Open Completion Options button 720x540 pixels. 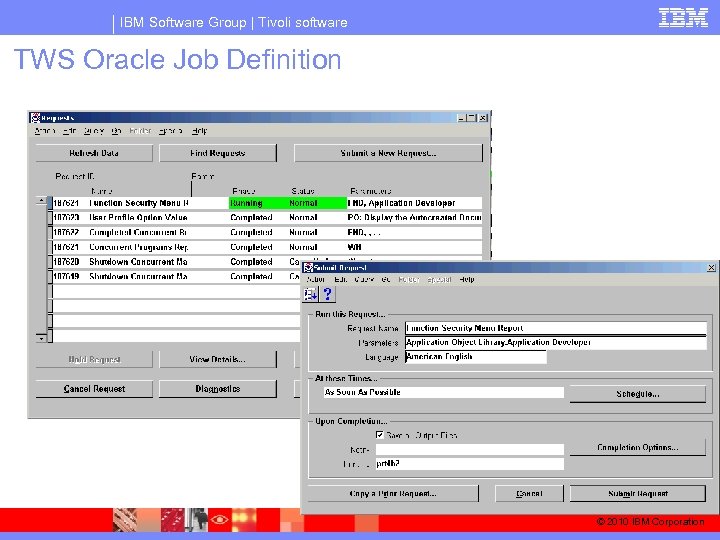click(638, 447)
